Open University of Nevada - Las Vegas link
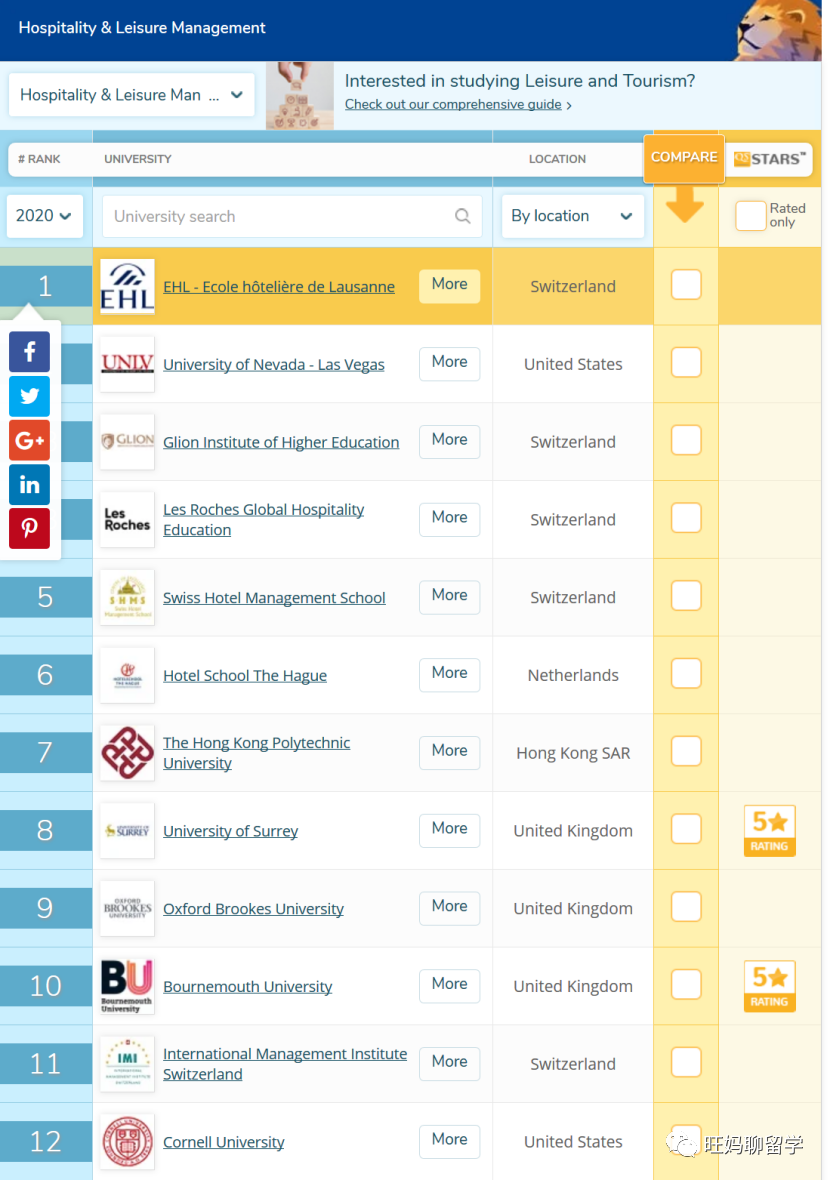This screenshot has width=830, height=1181. 273,365
